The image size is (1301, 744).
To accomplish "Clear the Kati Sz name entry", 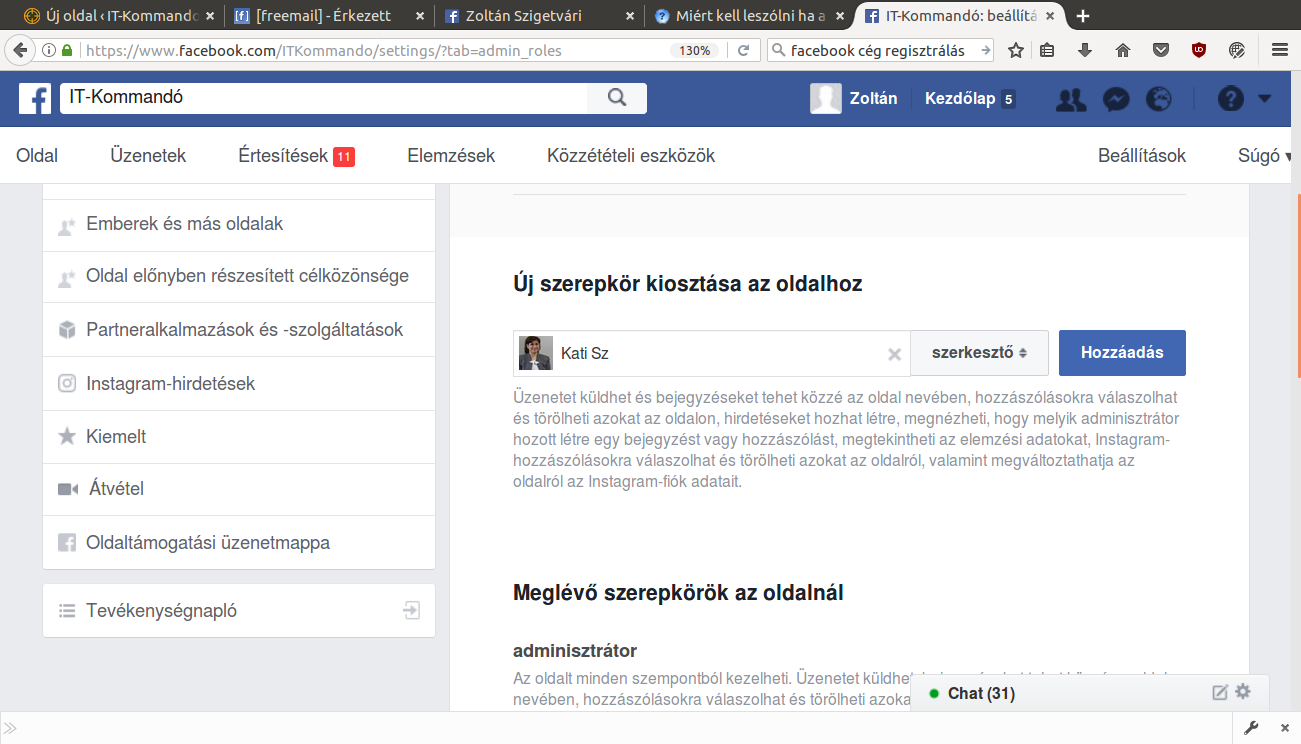I will coord(895,354).
